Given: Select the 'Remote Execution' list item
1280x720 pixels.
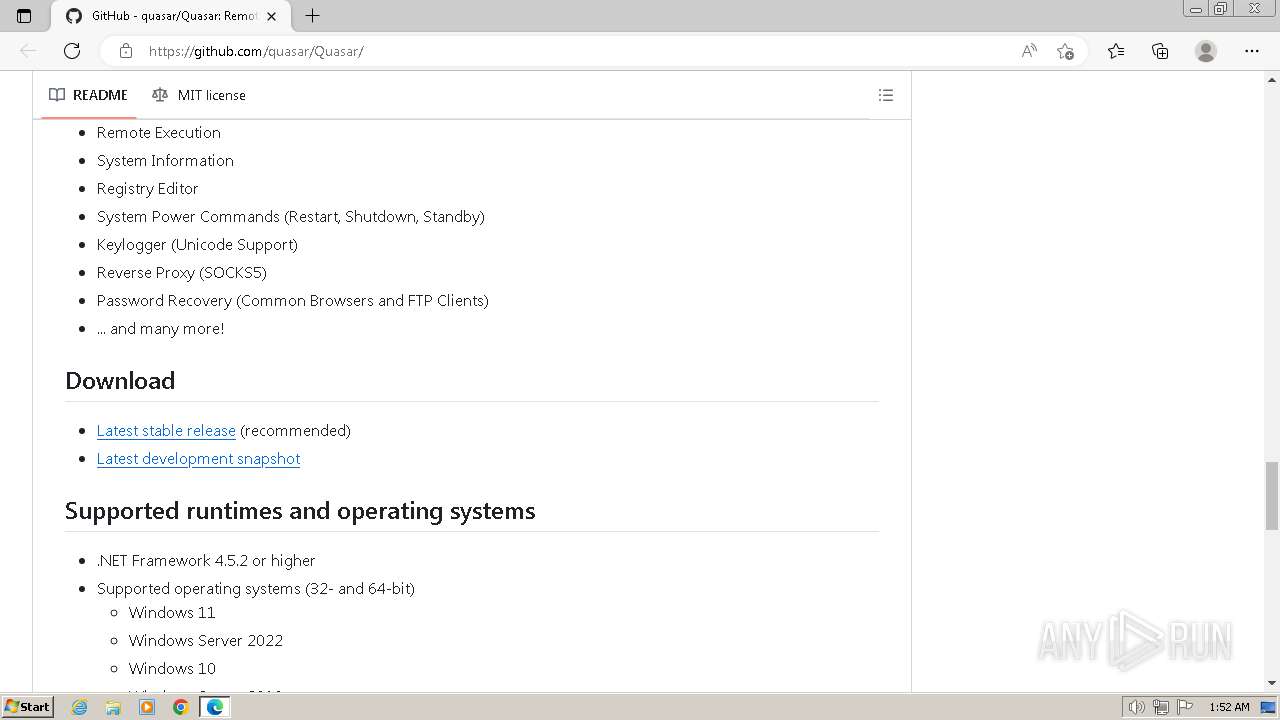Looking at the screenshot, I should (x=158, y=133).
